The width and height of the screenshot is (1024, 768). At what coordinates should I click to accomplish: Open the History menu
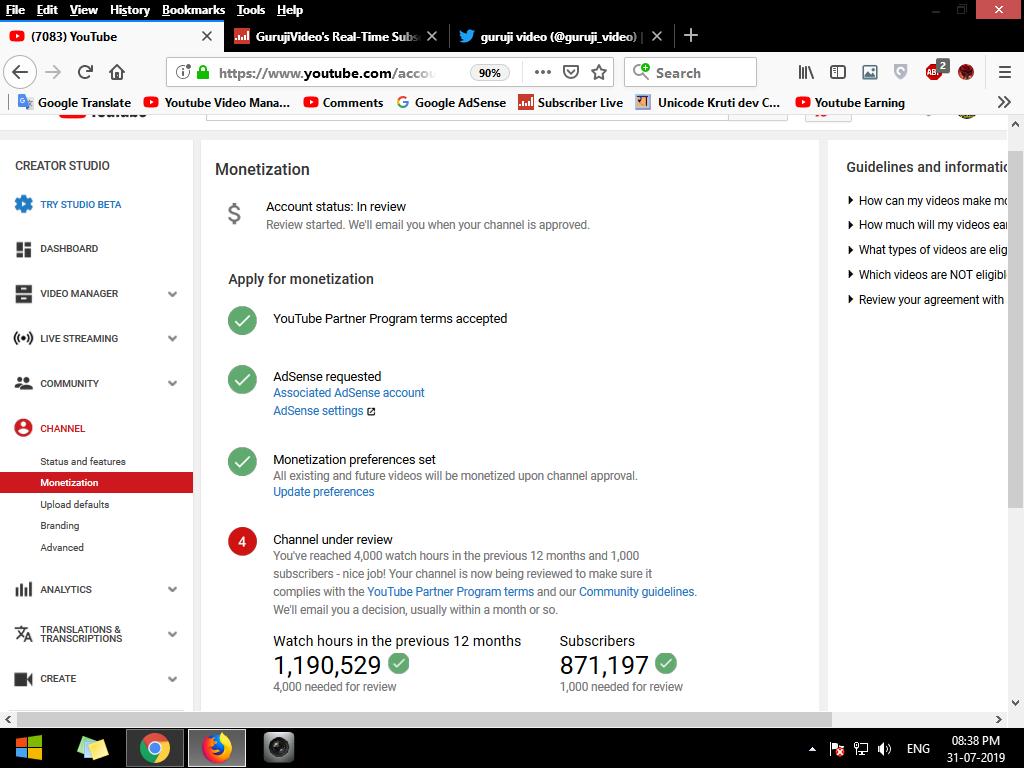[129, 10]
